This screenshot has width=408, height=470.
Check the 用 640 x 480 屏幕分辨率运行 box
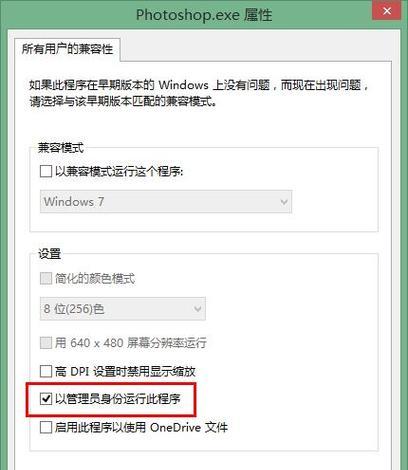coord(46,342)
